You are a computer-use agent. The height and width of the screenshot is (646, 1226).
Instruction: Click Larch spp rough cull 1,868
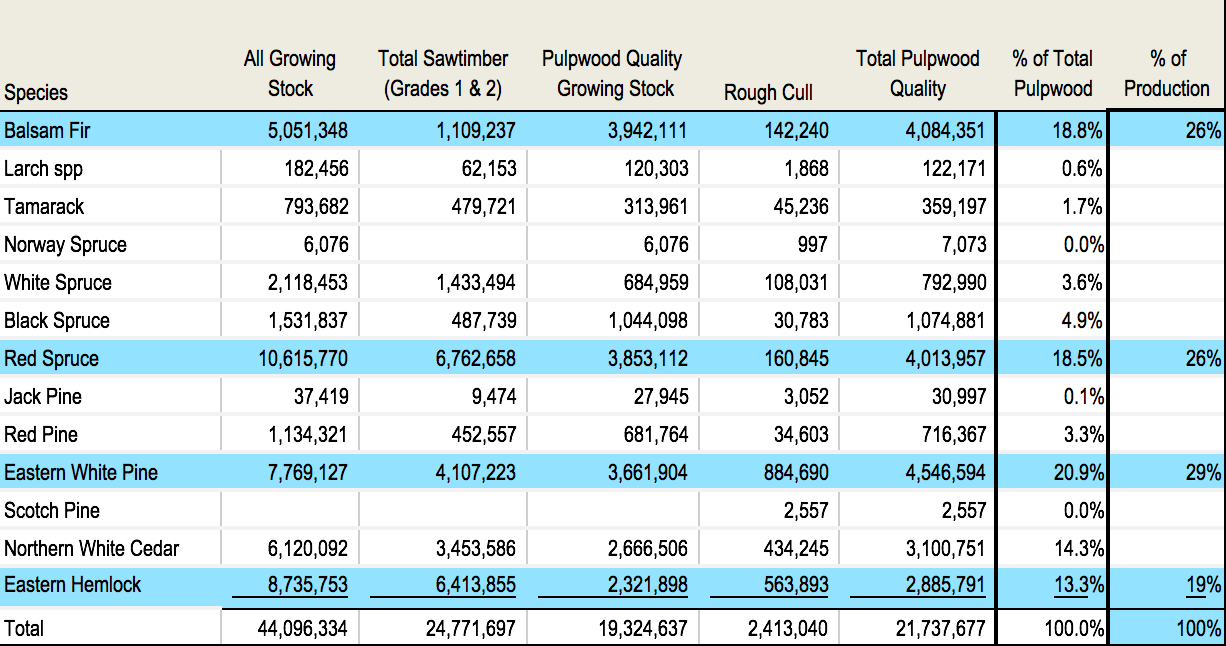(x=805, y=169)
